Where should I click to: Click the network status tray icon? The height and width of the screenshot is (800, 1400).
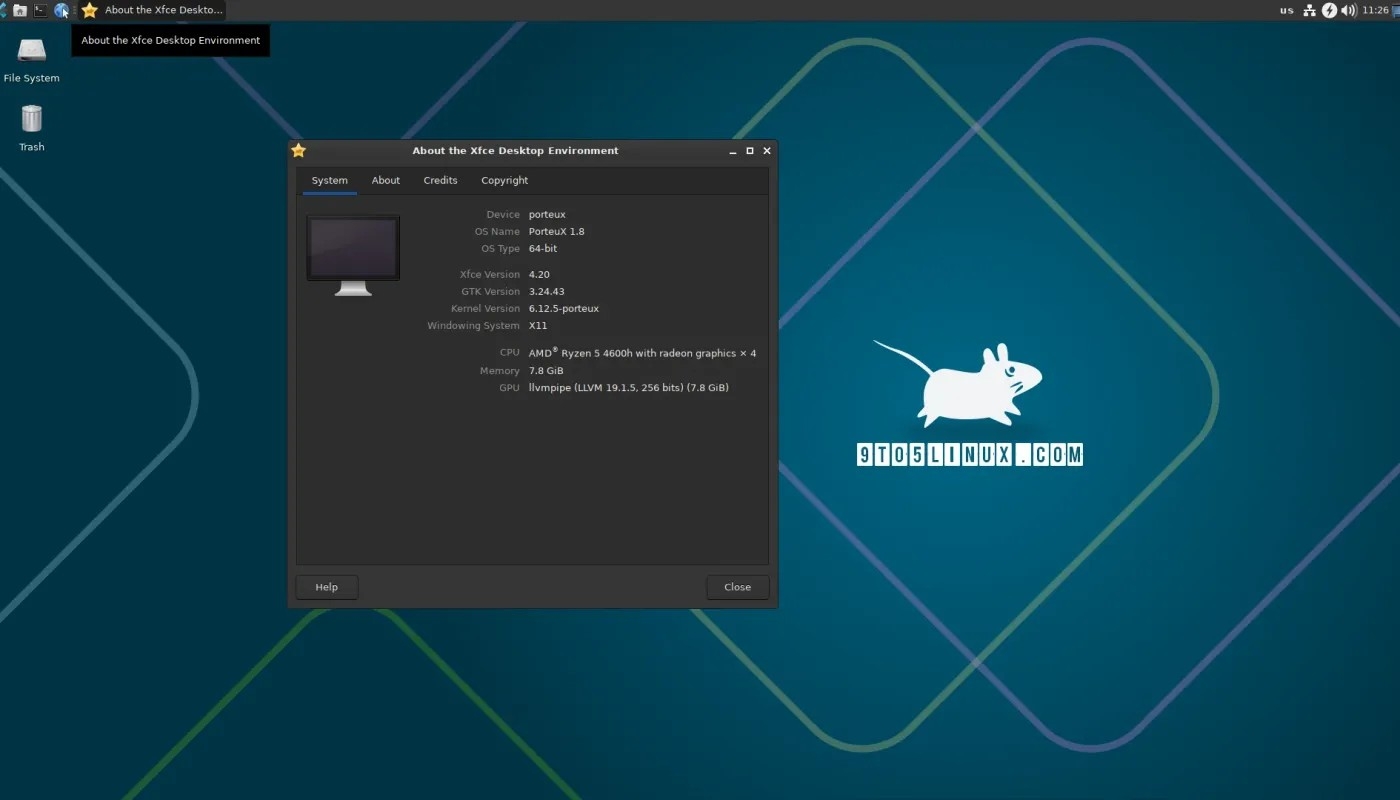1310,10
